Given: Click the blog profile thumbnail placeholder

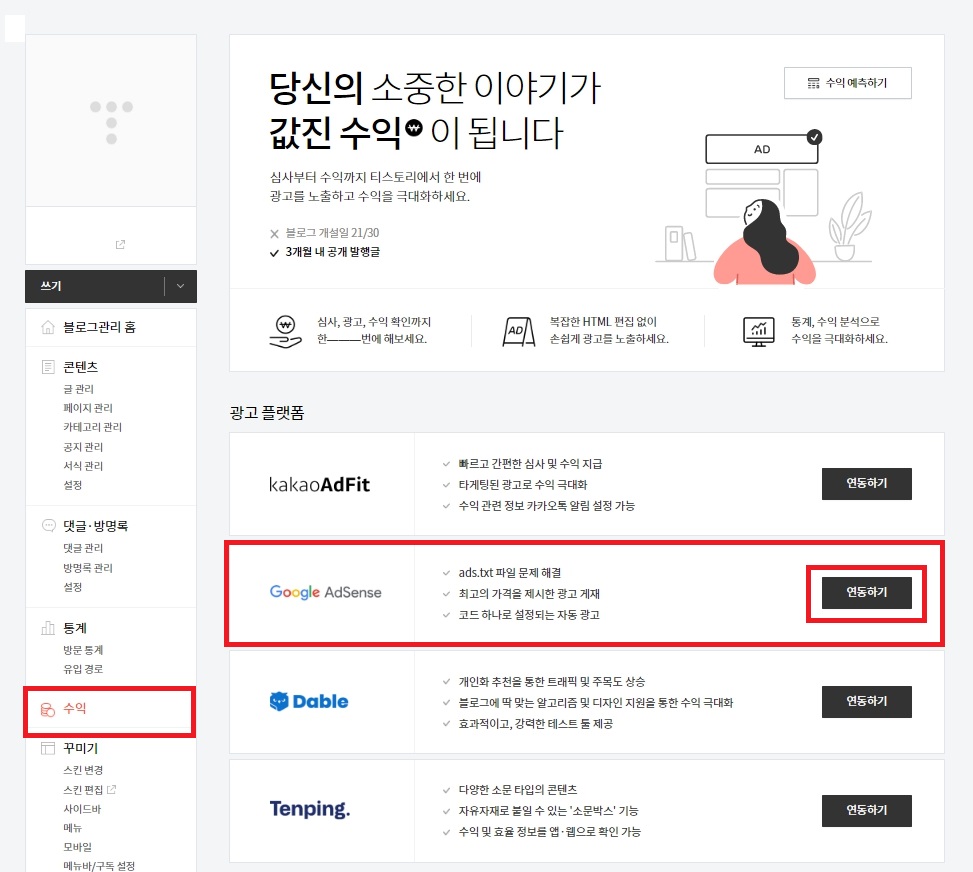Looking at the screenshot, I should (111, 121).
